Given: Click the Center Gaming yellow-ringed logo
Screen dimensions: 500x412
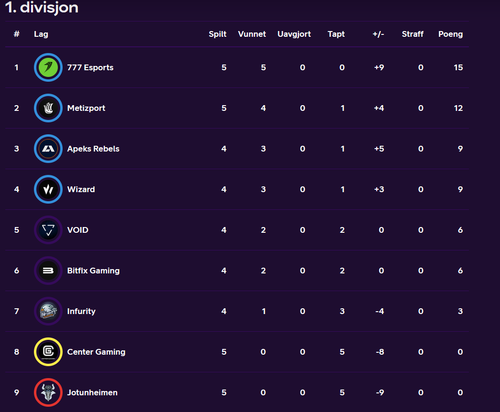Looking at the screenshot, I should point(48,352).
